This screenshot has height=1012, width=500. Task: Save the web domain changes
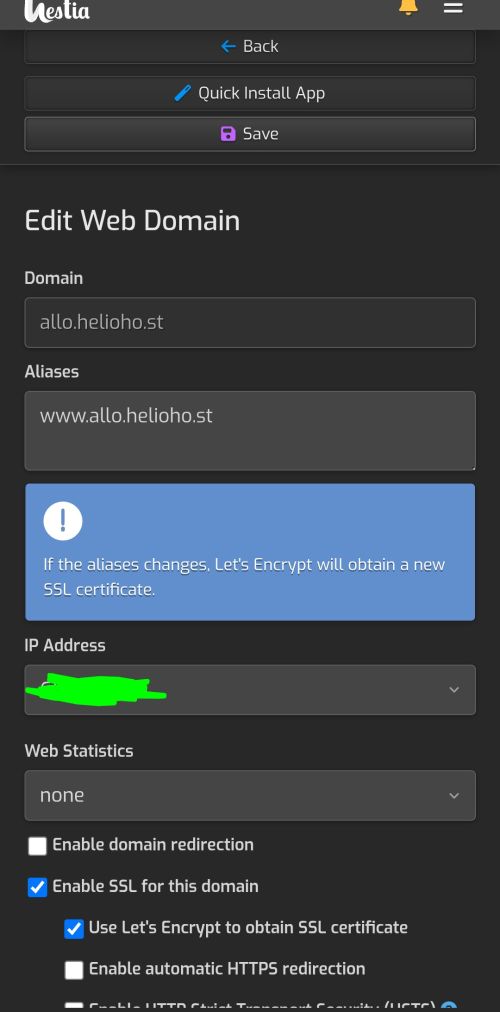click(250, 134)
